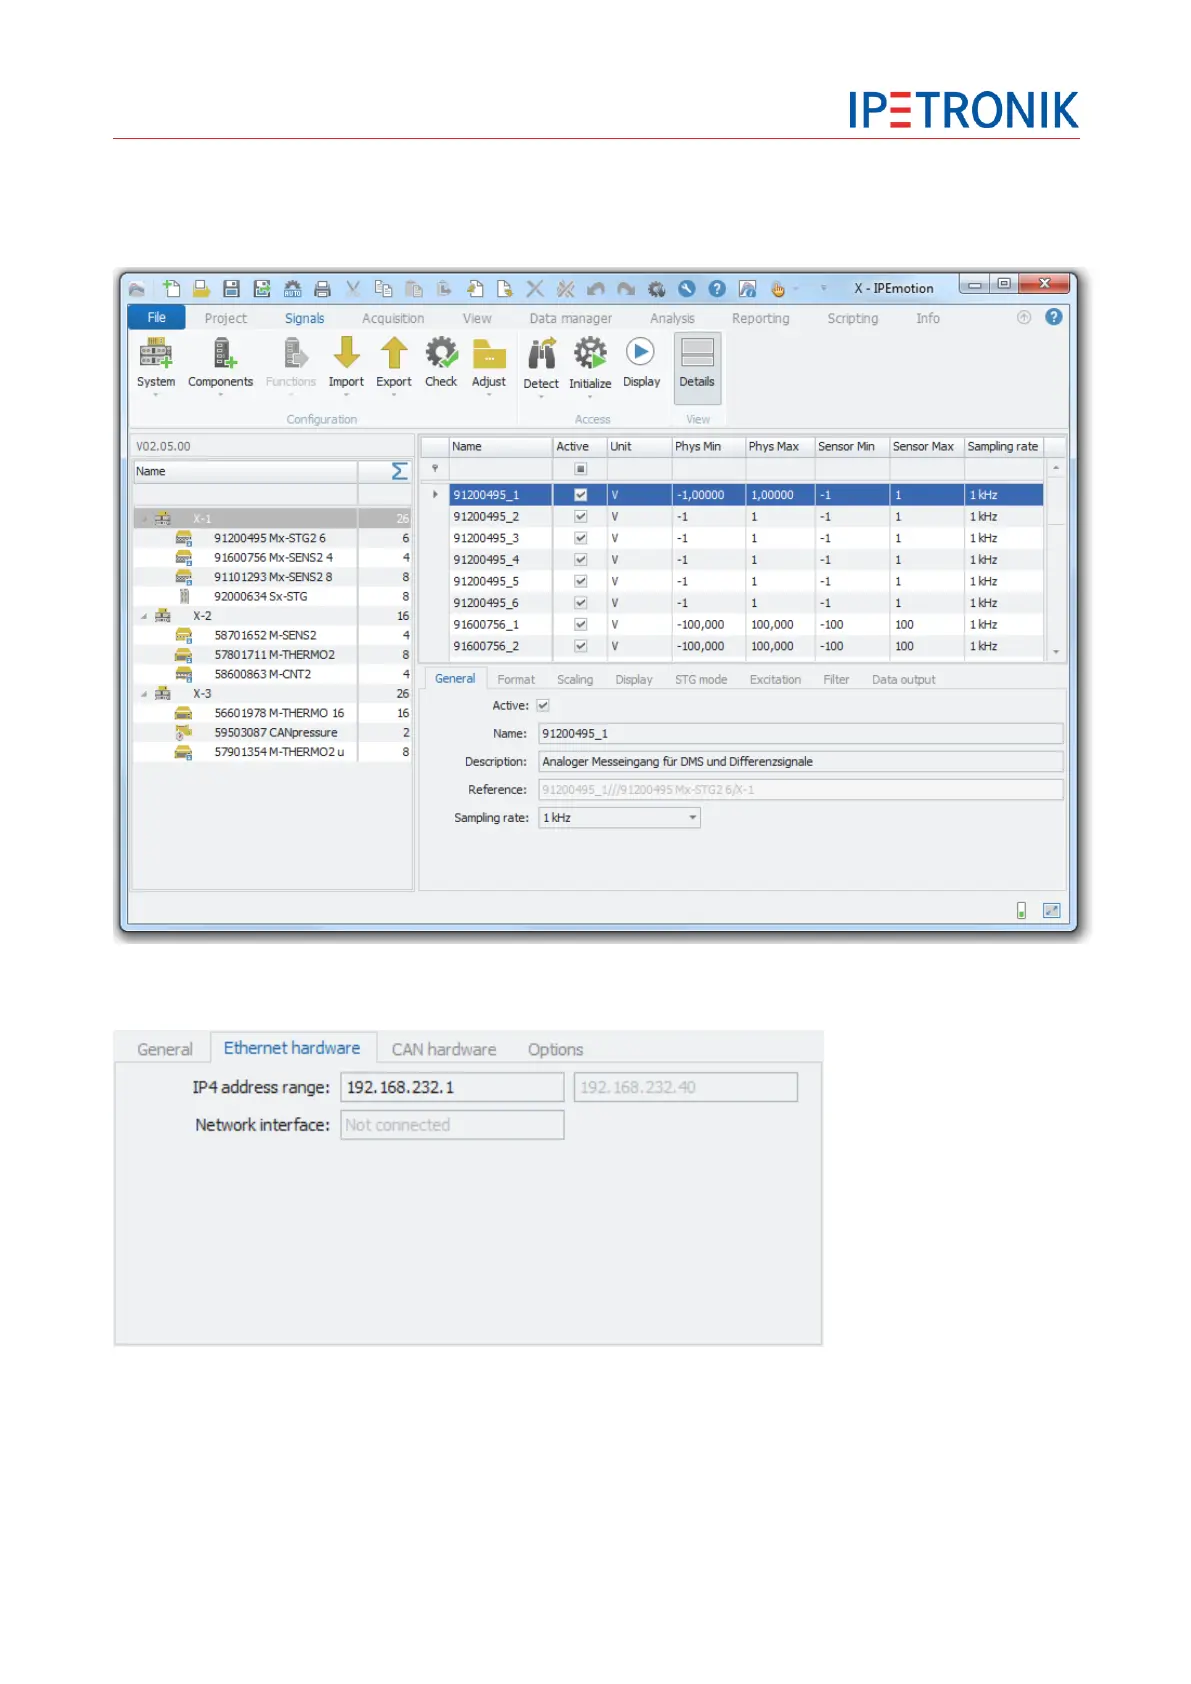The height and width of the screenshot is (1684, 1191).
Task: Click the Name field containing 91200495_1
Action: tap(800, 734)
